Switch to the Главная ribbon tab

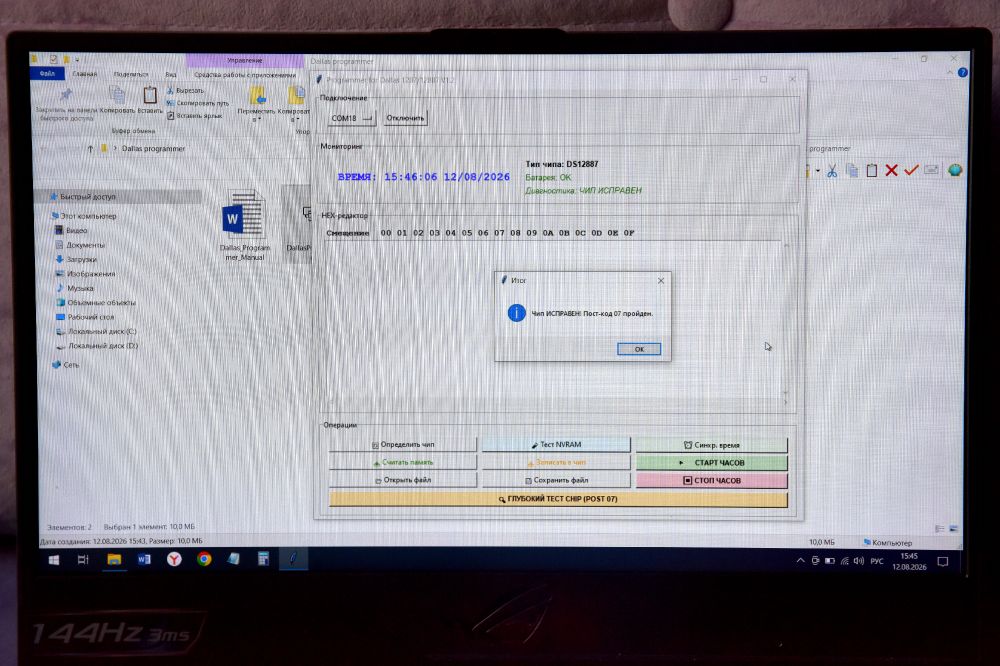[85, 74]
